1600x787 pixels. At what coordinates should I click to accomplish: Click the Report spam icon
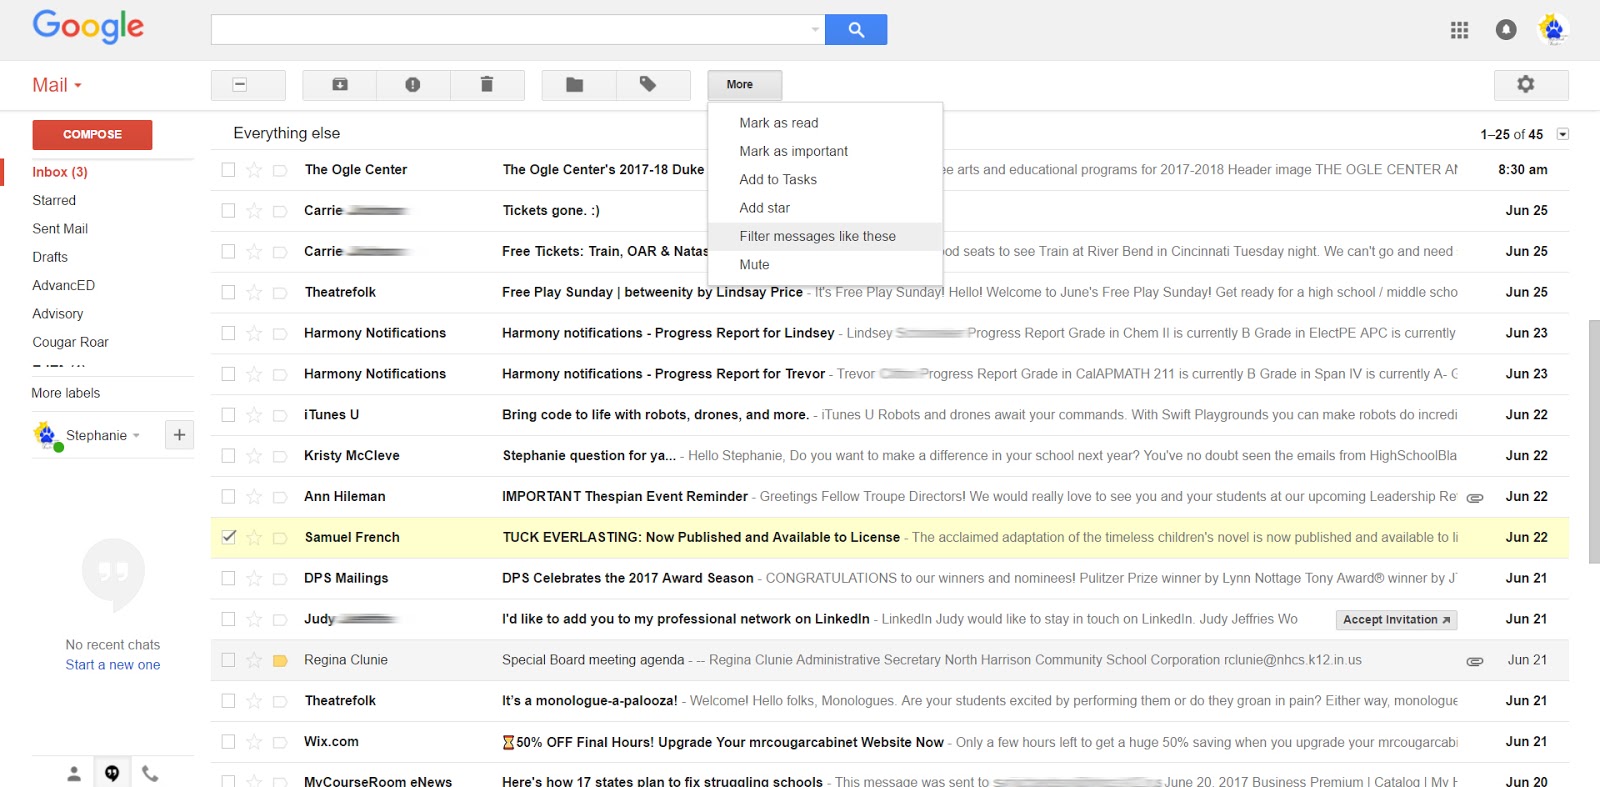[x=413, y=85]
